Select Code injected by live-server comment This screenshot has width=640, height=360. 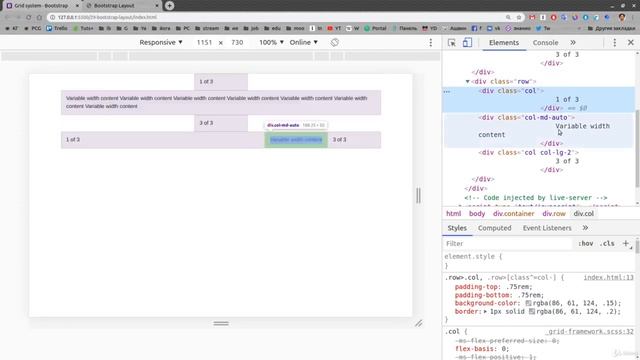(536, 198)
